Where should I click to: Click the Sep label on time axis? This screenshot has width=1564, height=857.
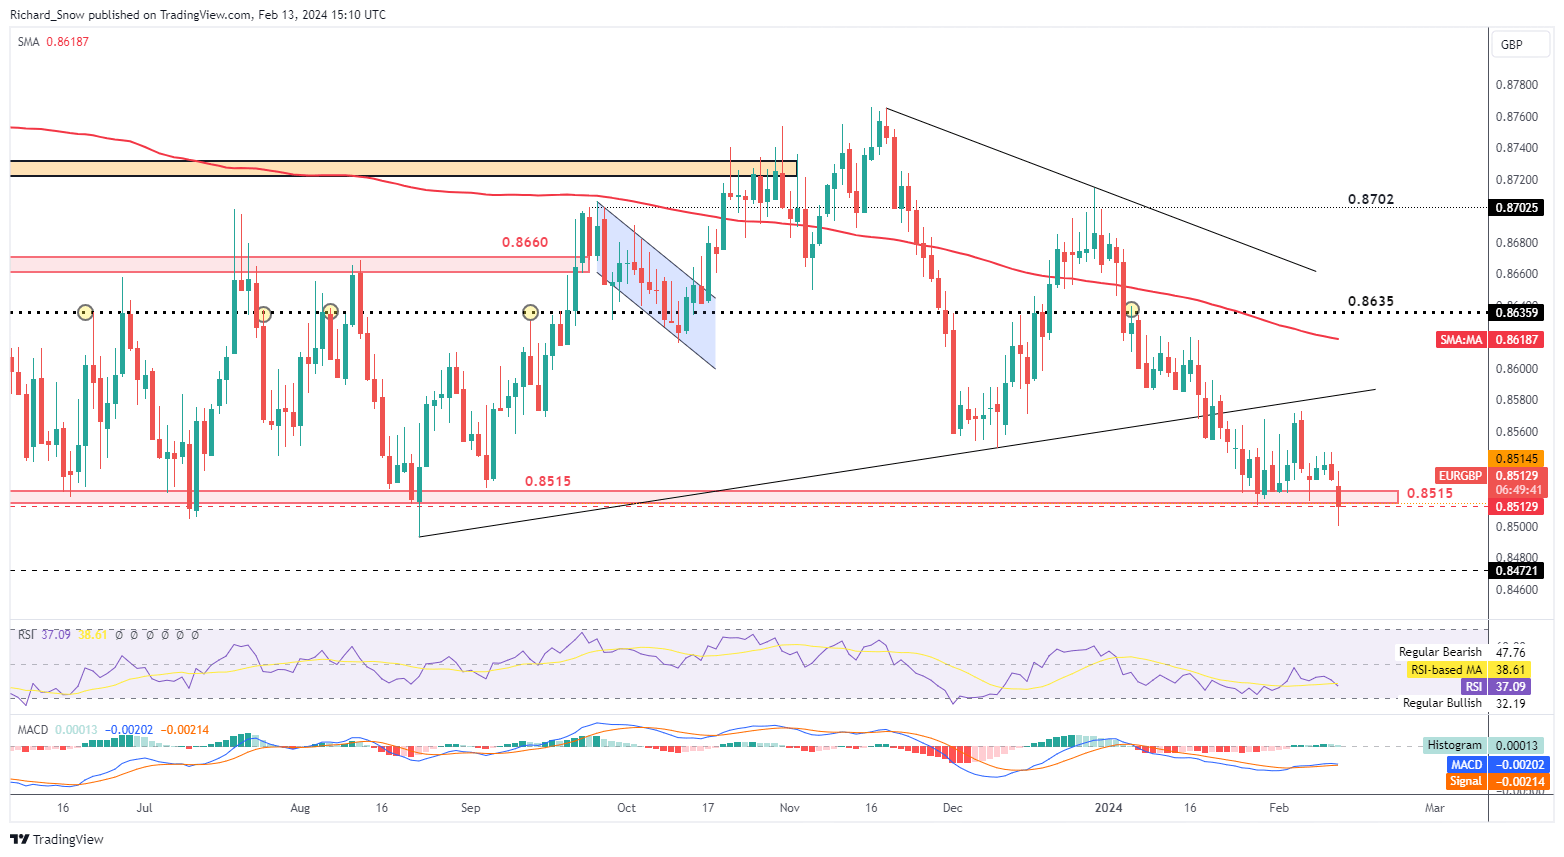[470, 807]
